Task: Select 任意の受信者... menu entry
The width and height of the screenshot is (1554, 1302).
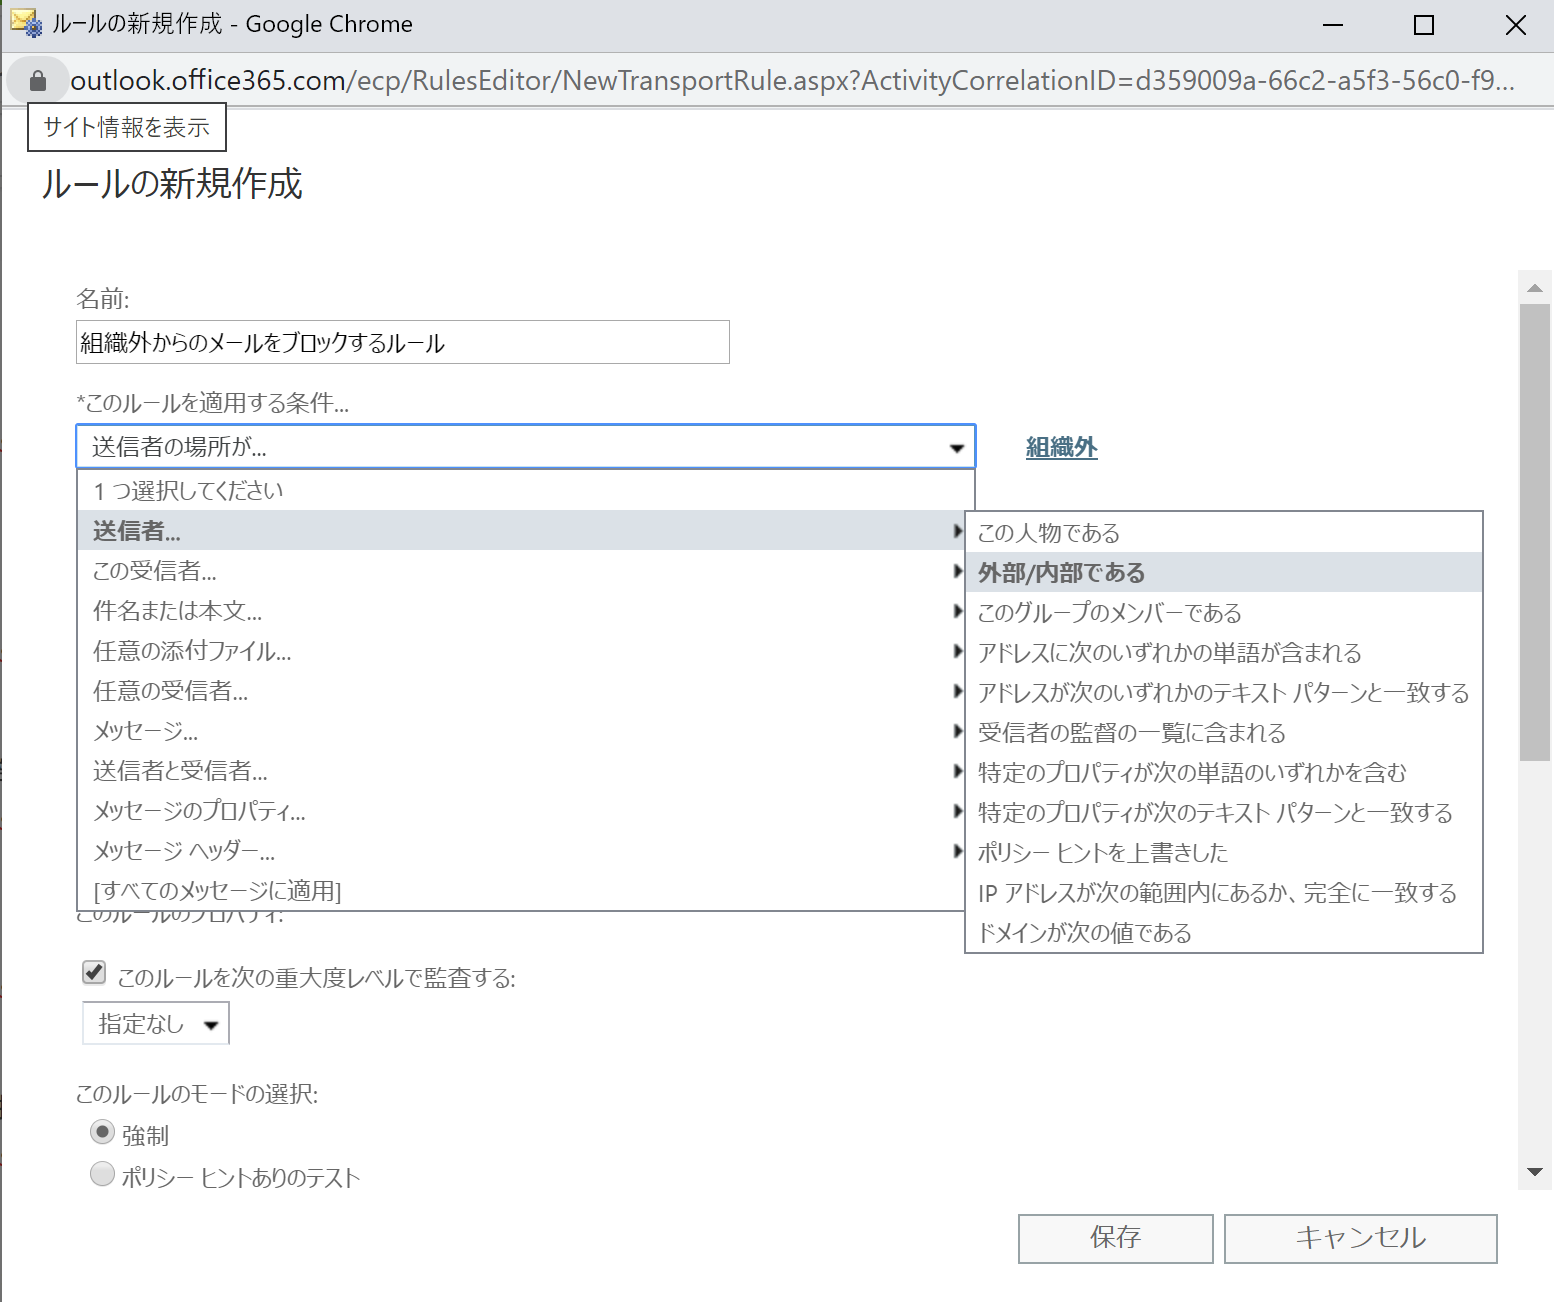Action: [521, 690]
